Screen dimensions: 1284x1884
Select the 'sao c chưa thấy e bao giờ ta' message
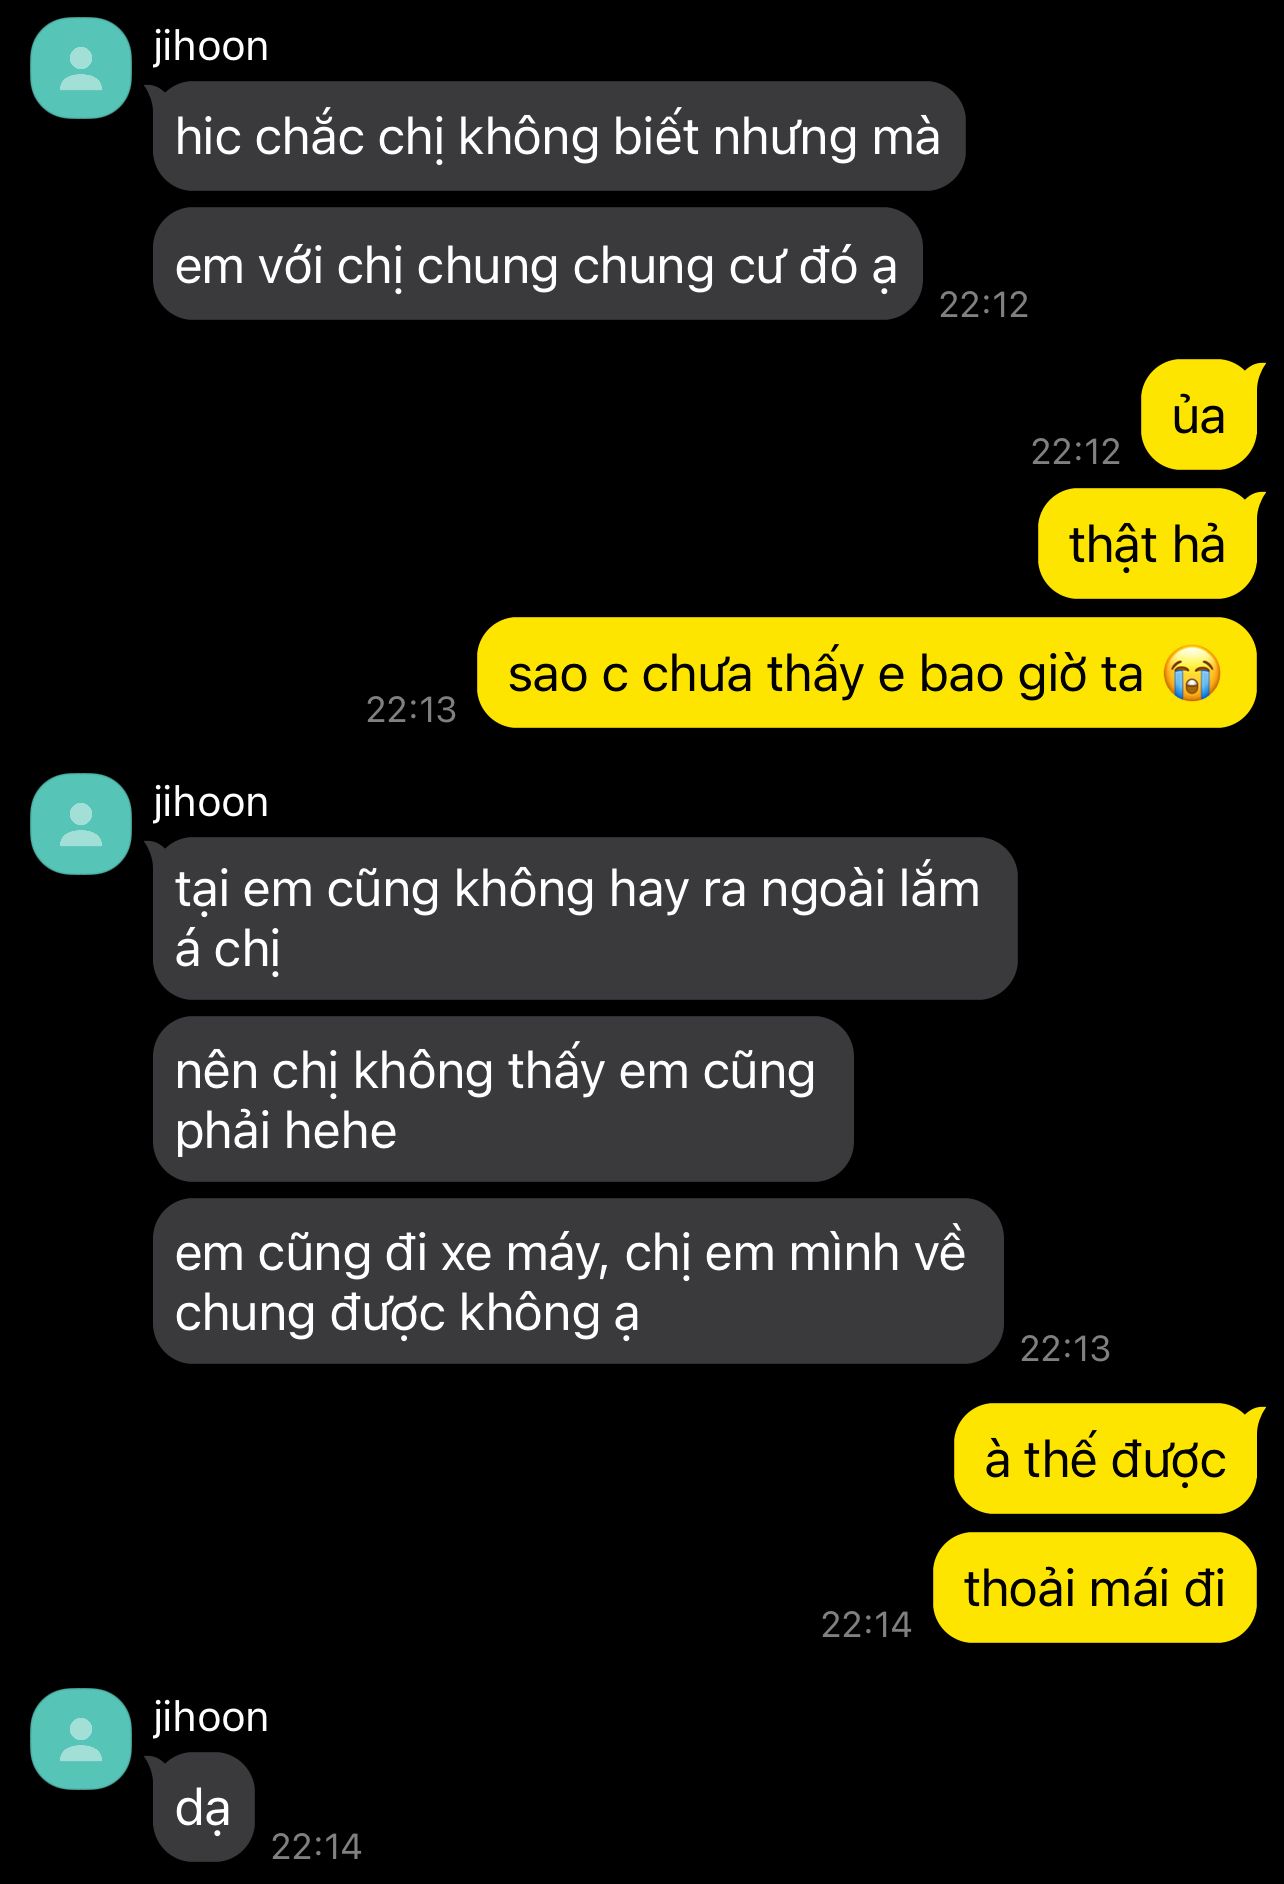tap(867, 673)
